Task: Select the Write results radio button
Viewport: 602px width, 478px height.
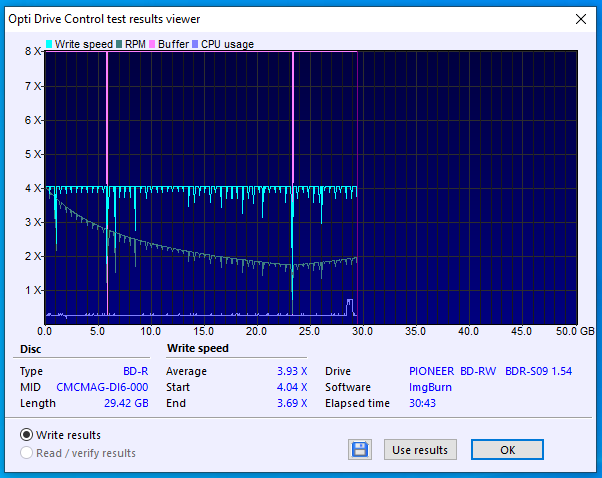Action: point(26,435)
